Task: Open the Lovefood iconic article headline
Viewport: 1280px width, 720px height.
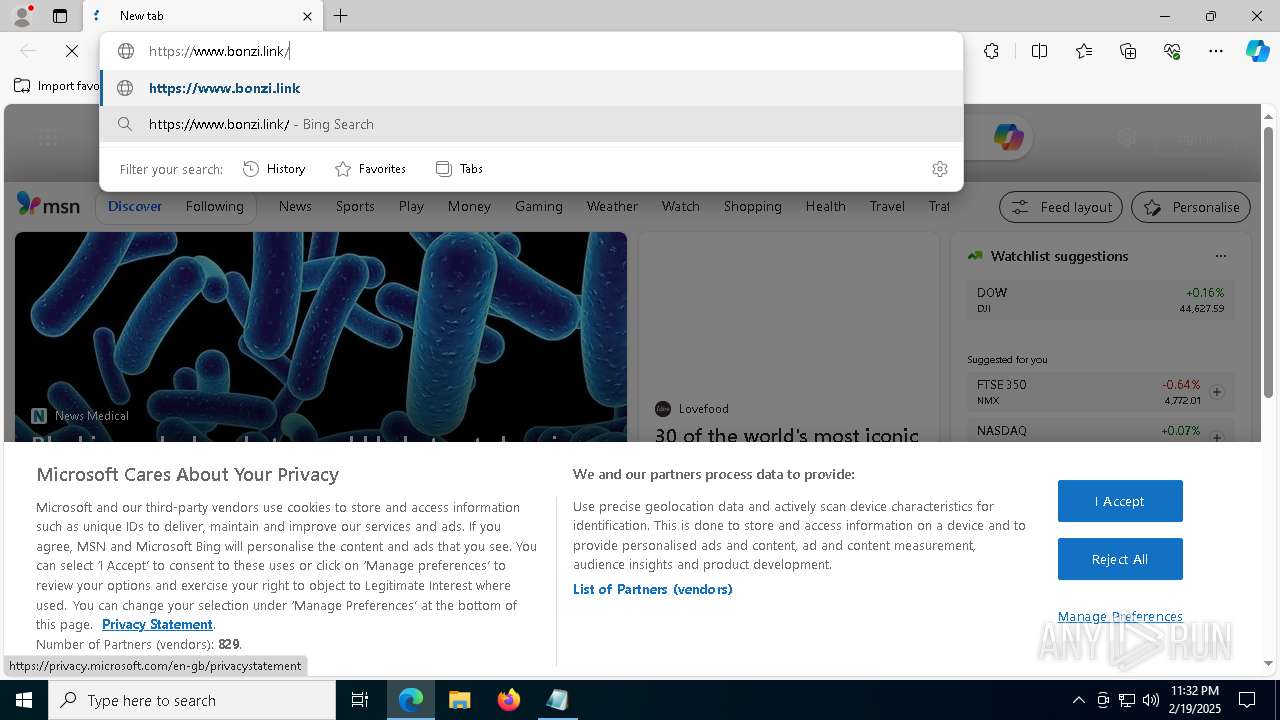Action: (787, 436)
